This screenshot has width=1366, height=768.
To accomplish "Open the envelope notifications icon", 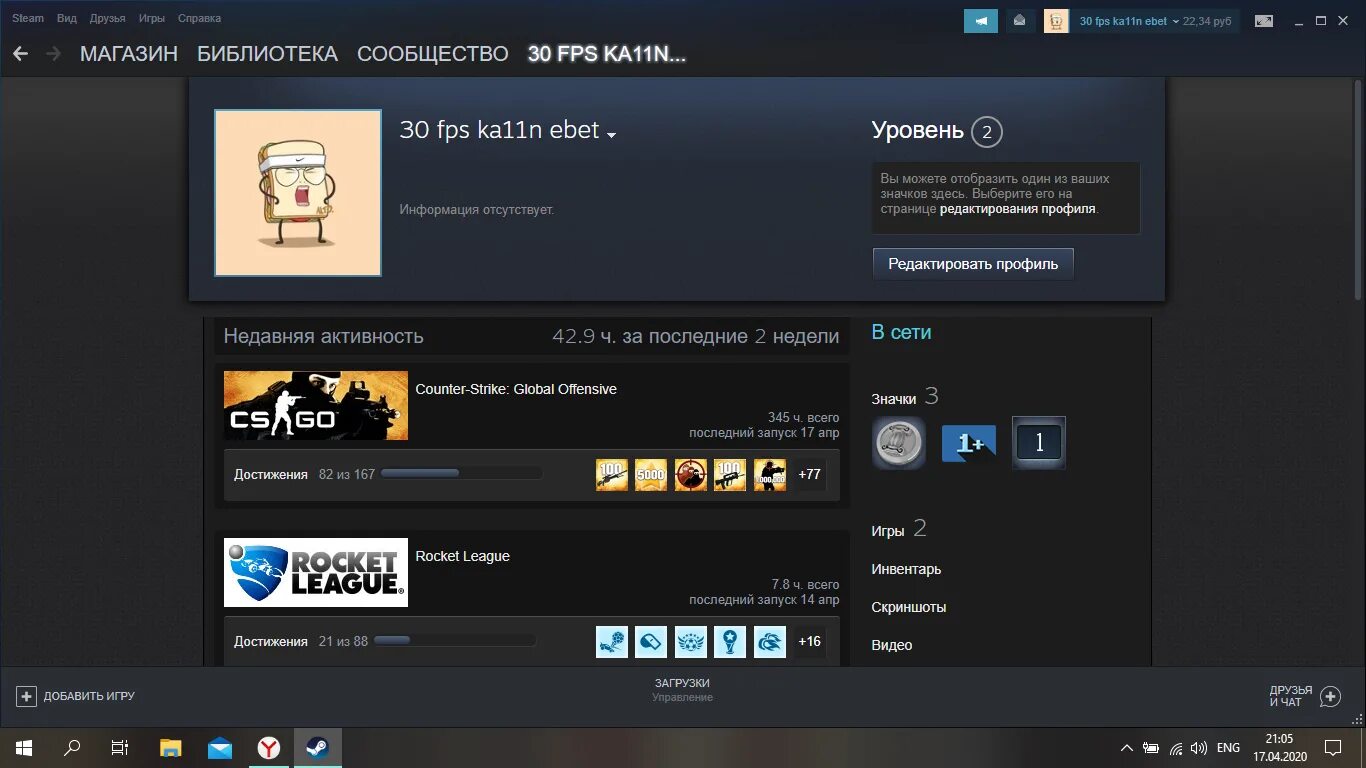I will coord(1019,20).
